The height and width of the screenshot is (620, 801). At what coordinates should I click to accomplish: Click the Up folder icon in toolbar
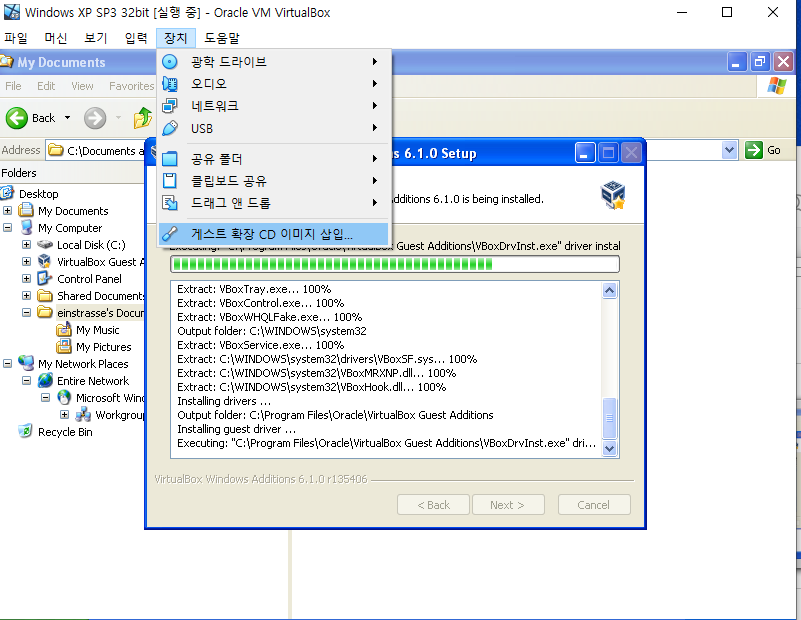(x=143, y=118)
